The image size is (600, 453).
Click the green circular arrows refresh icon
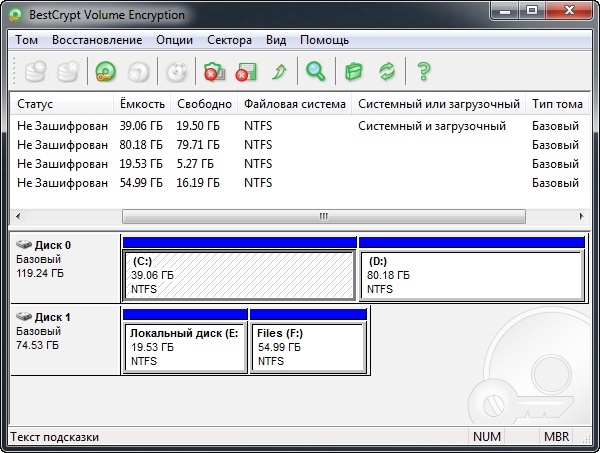[x=386, y=71]
